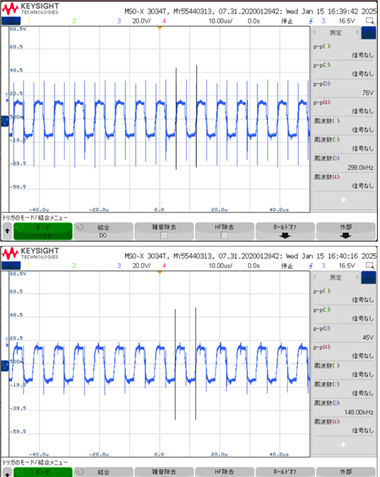Click Keysight logo in bottom capture
Image resolution: width=380 pixels, height=477 pixels.
pos(30,253)
